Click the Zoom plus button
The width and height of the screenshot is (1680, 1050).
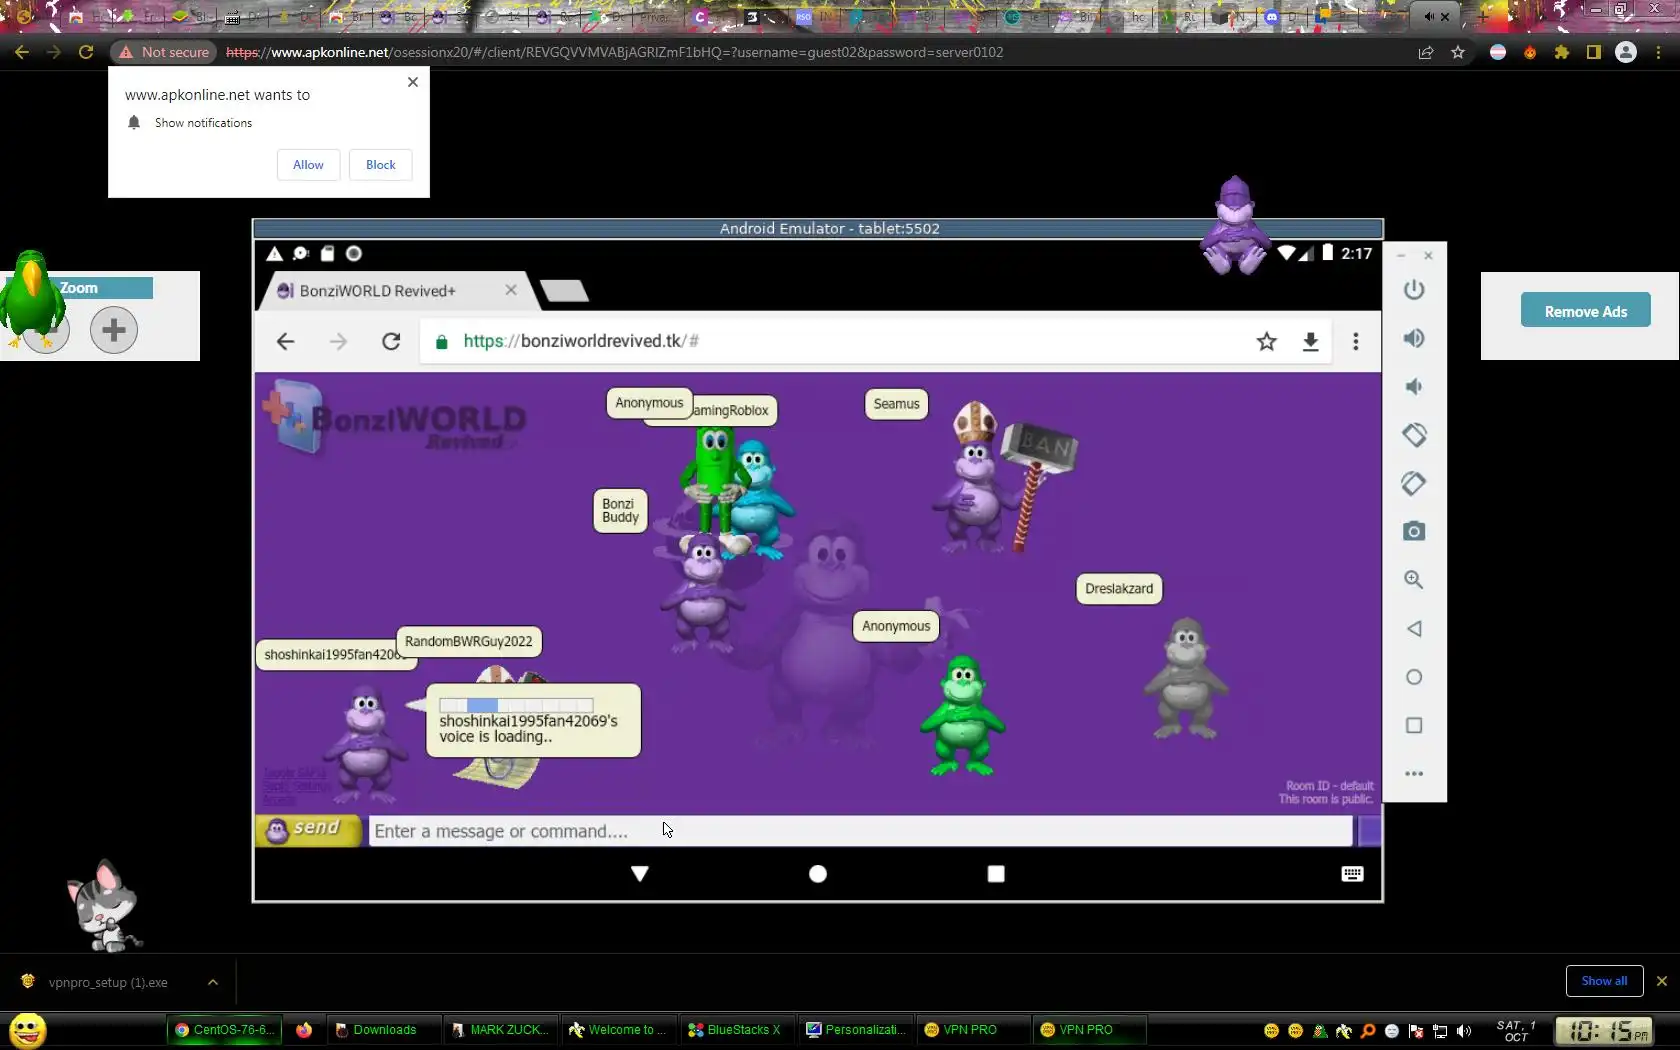114,329
